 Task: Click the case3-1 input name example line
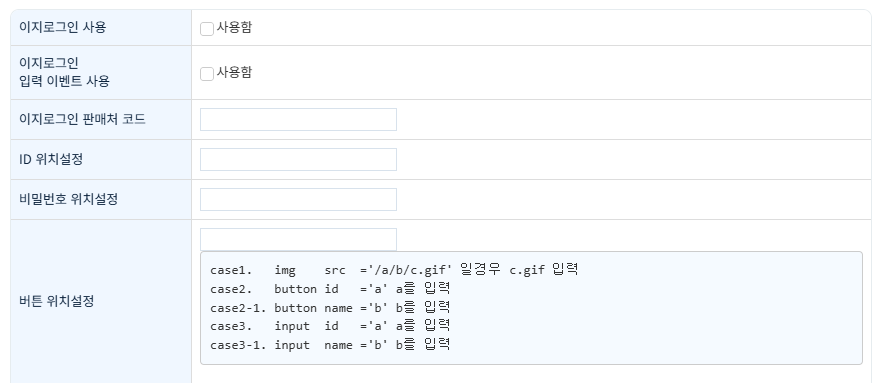pyautogui.click(x=330, y=345)
